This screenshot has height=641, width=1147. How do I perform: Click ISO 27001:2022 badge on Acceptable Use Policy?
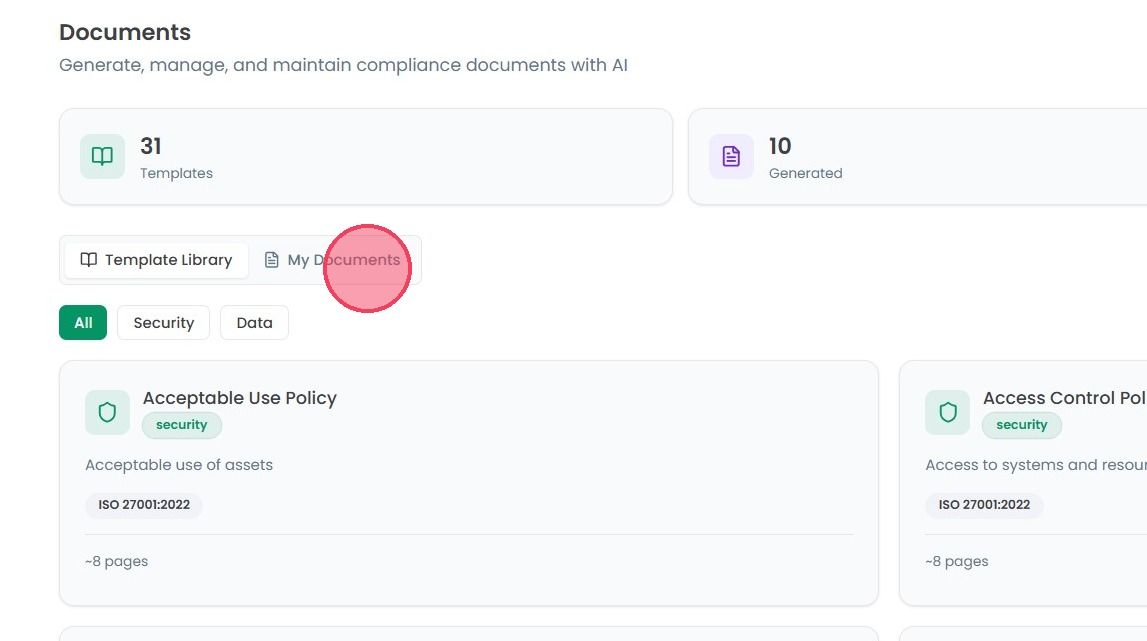[x=144, y=505]
